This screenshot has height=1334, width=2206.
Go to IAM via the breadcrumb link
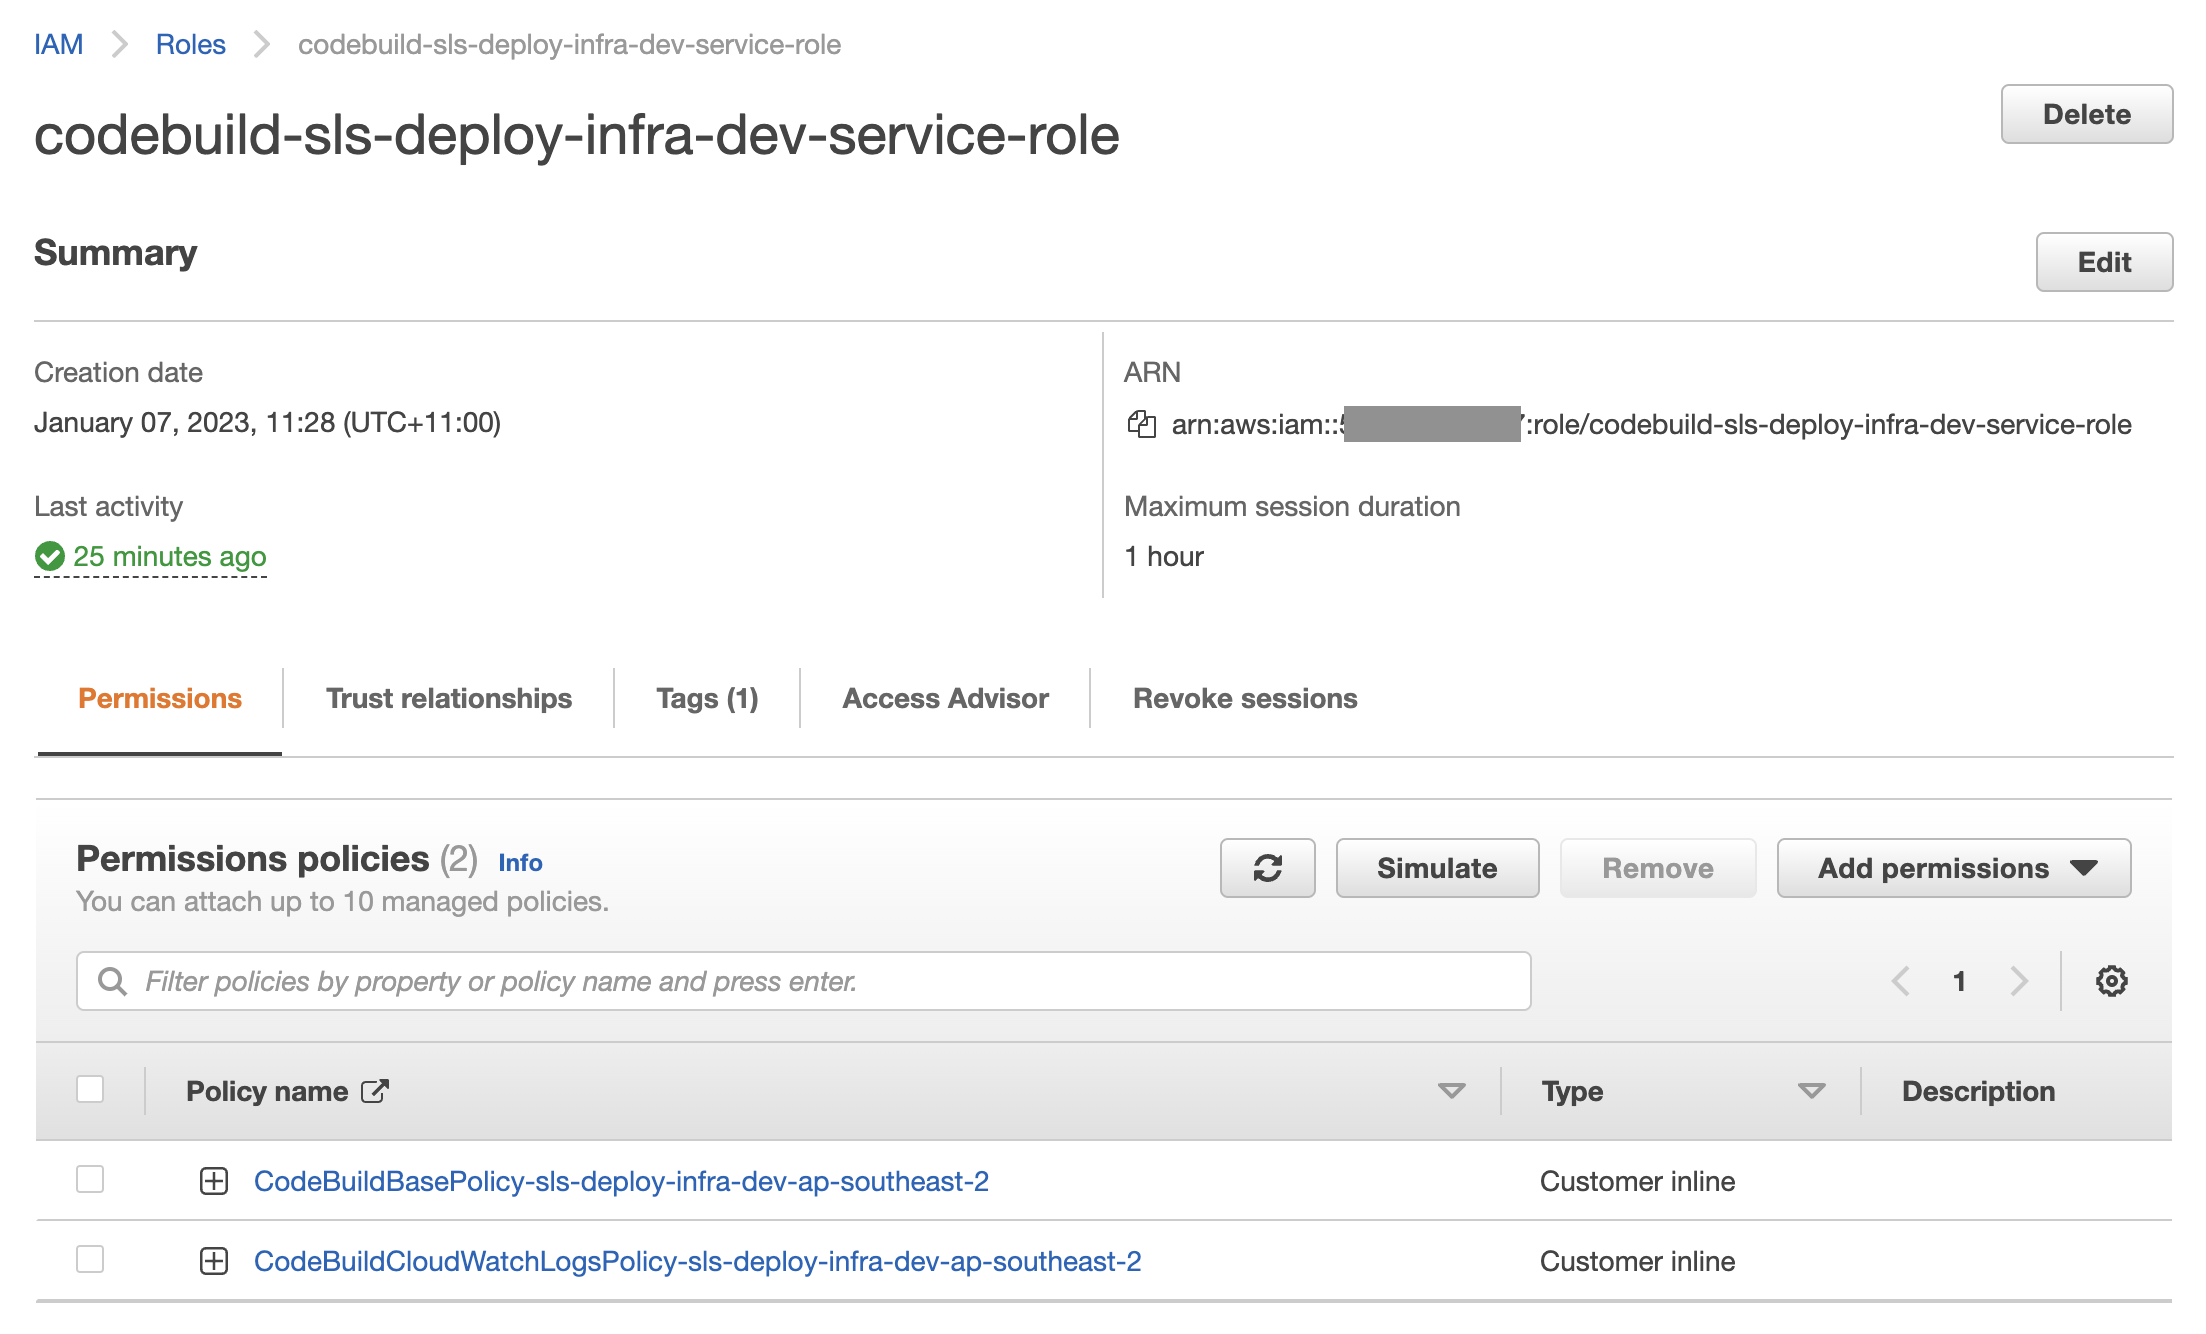pos(58,44)
